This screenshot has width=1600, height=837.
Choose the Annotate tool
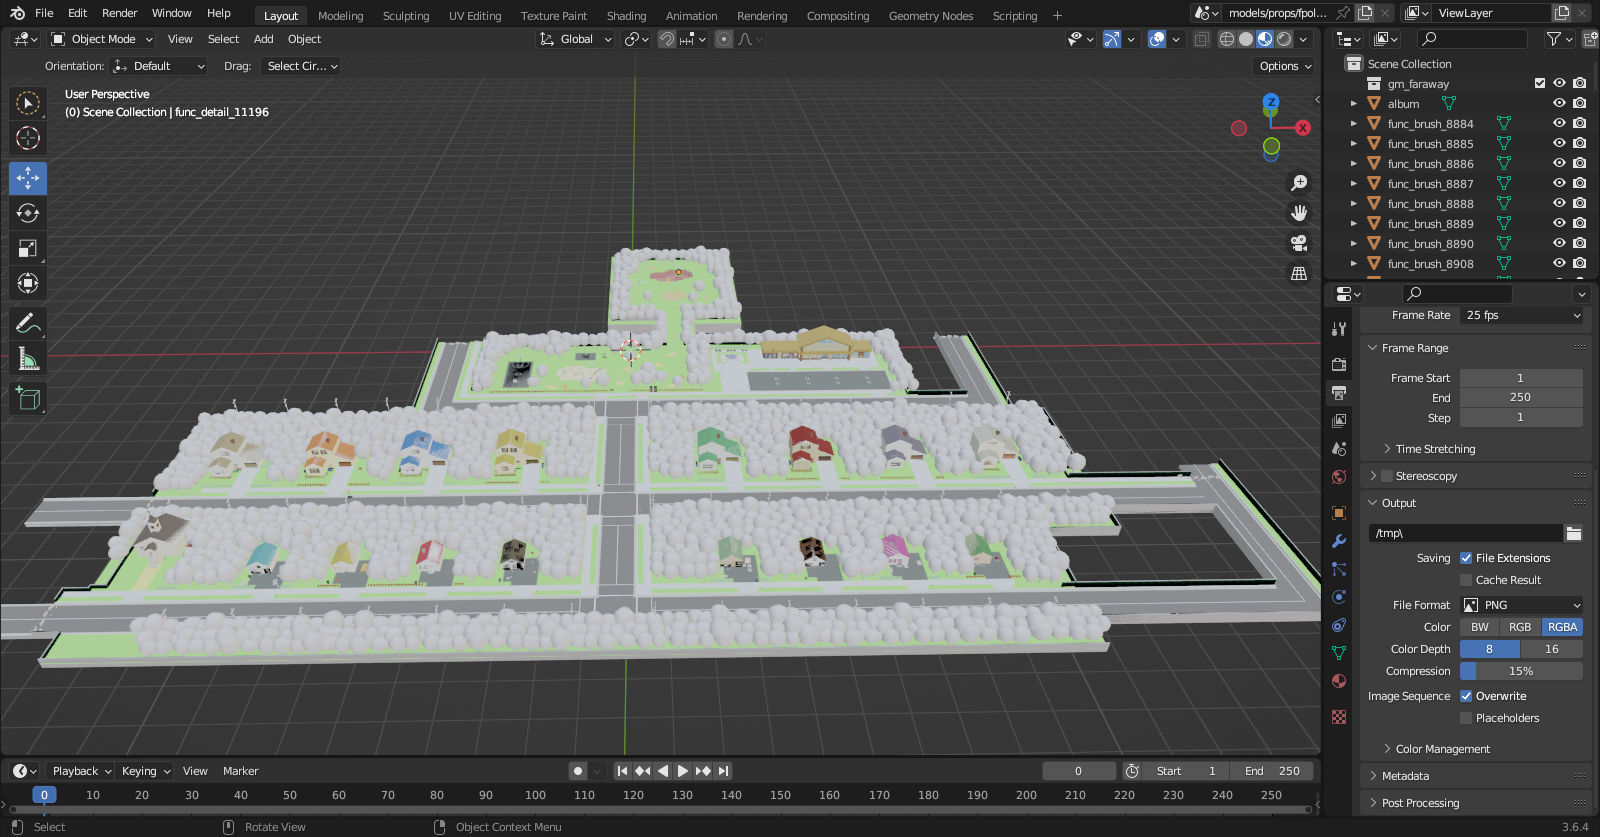point(28,323)
